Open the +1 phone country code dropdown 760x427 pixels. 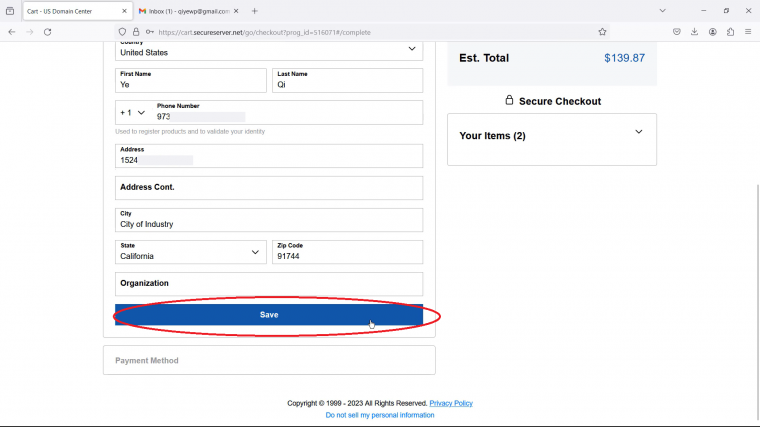[132, 112]
